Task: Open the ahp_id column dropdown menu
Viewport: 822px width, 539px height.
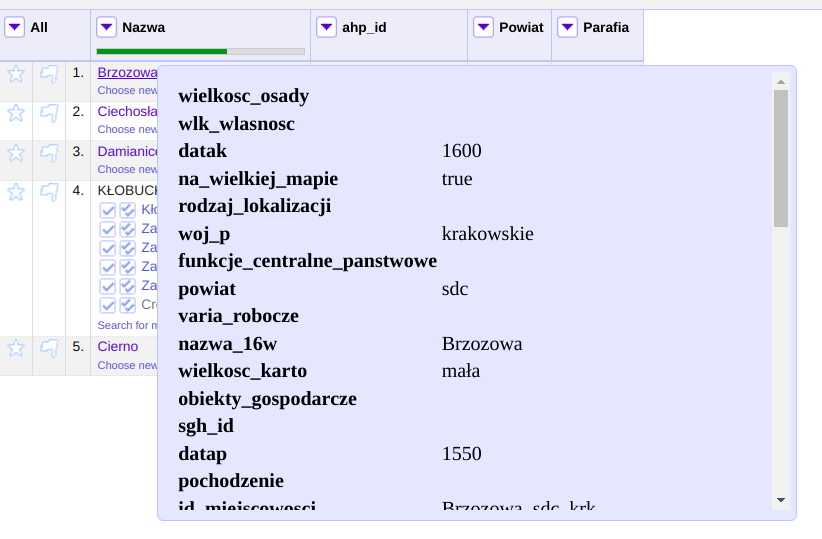Action: click(326, 27)
